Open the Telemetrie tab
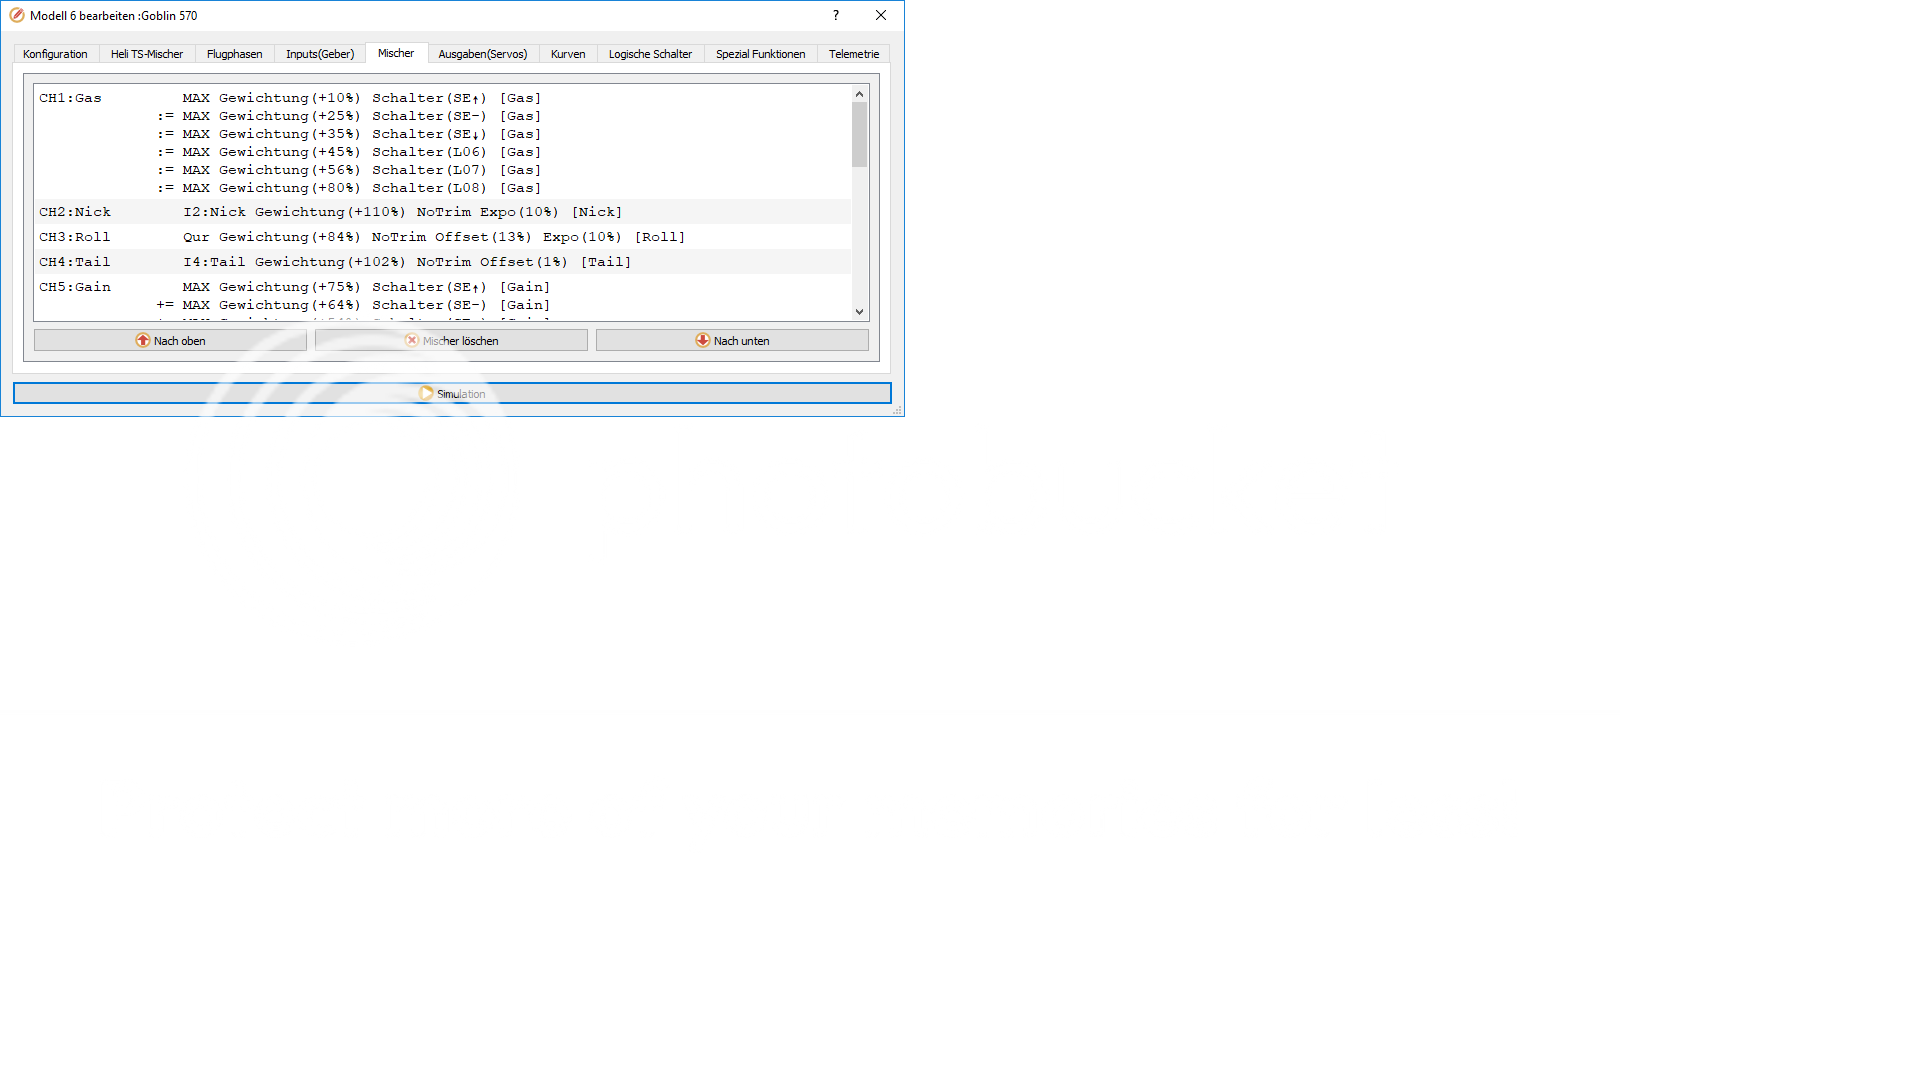1920x1080 pixels. coord(853,54)
